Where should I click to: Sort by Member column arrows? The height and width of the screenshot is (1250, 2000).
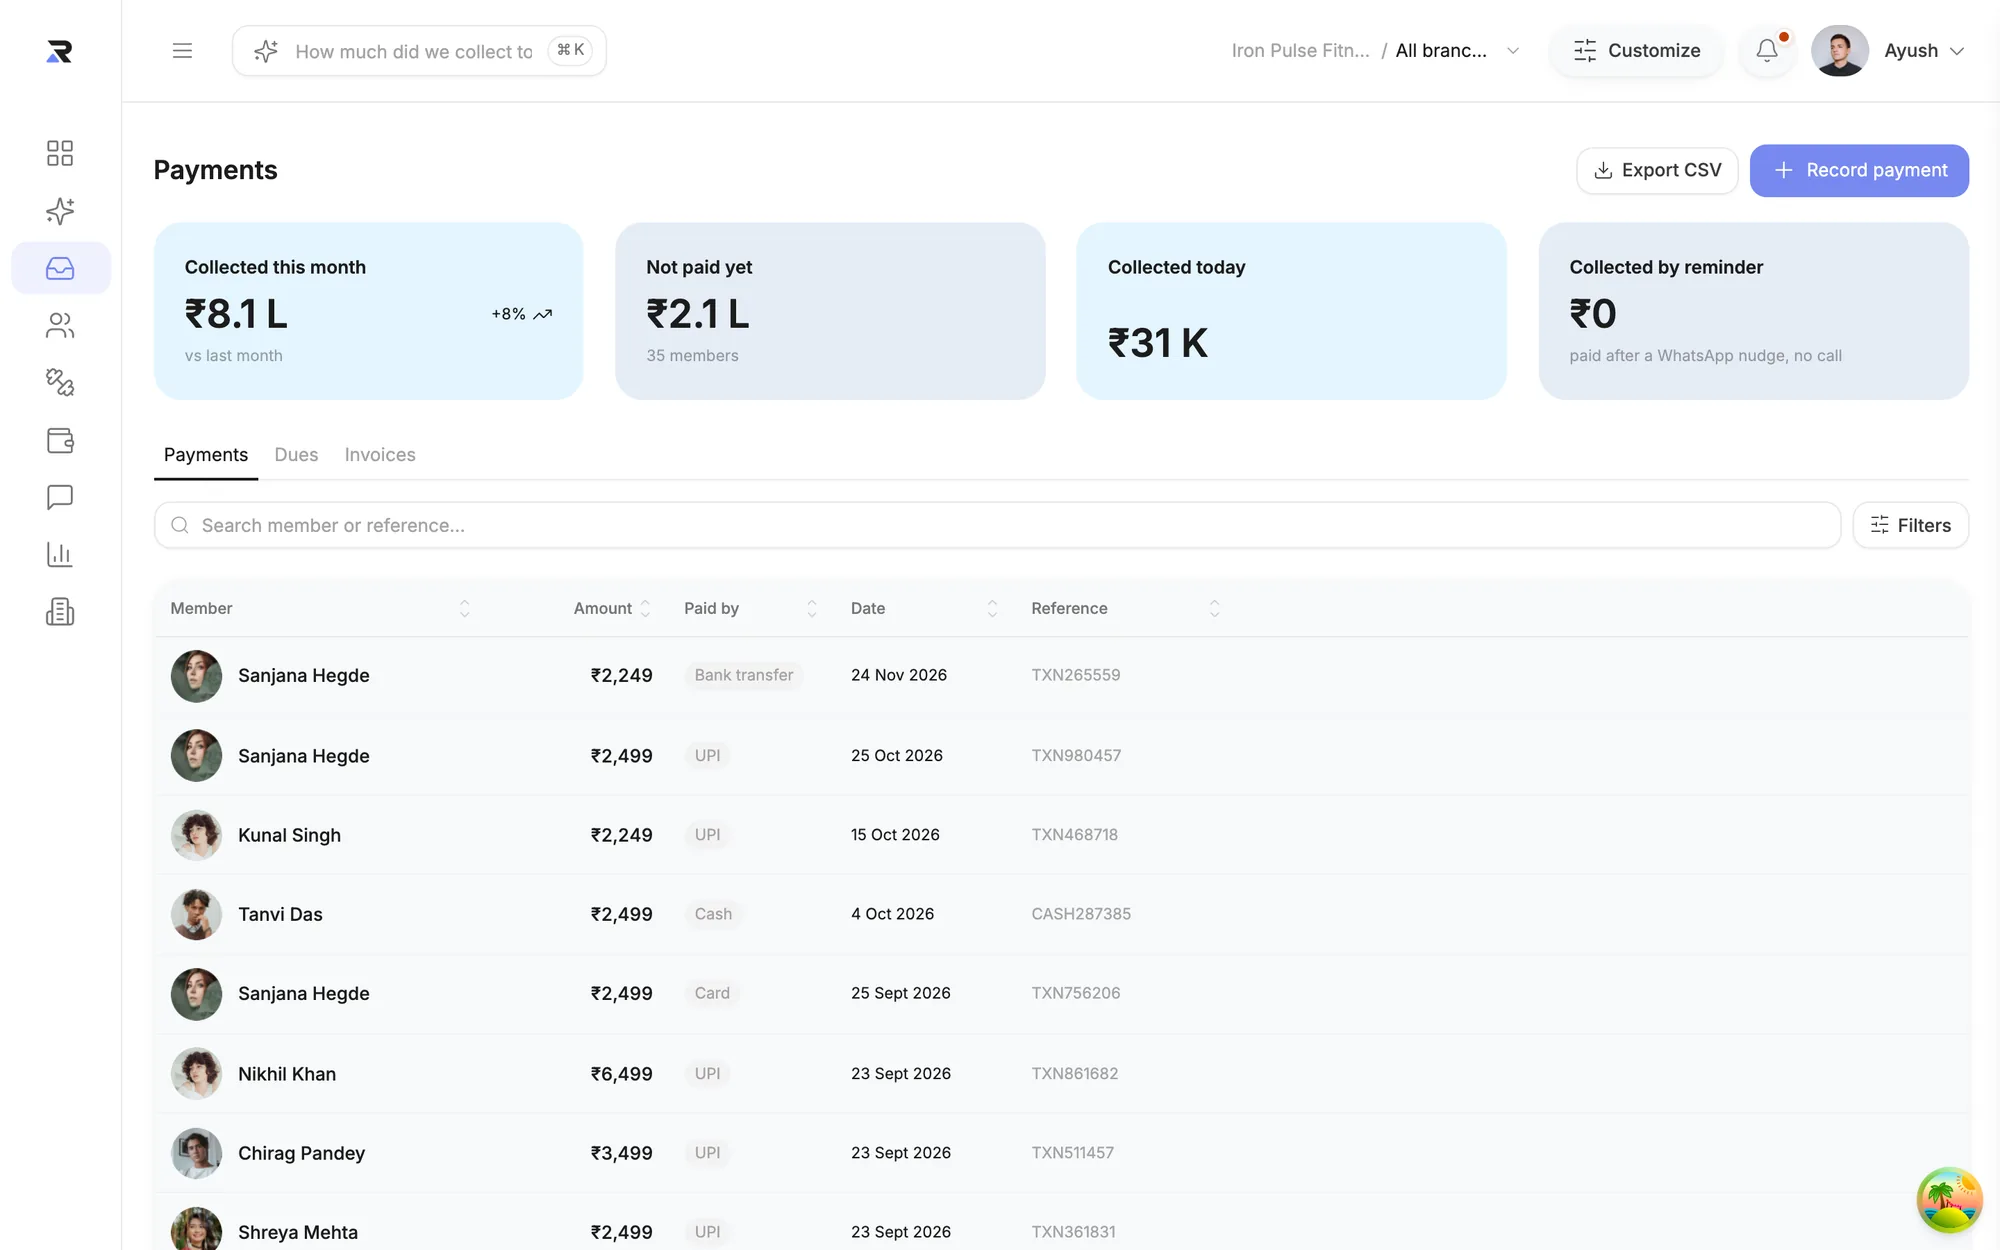coord(464,608)
